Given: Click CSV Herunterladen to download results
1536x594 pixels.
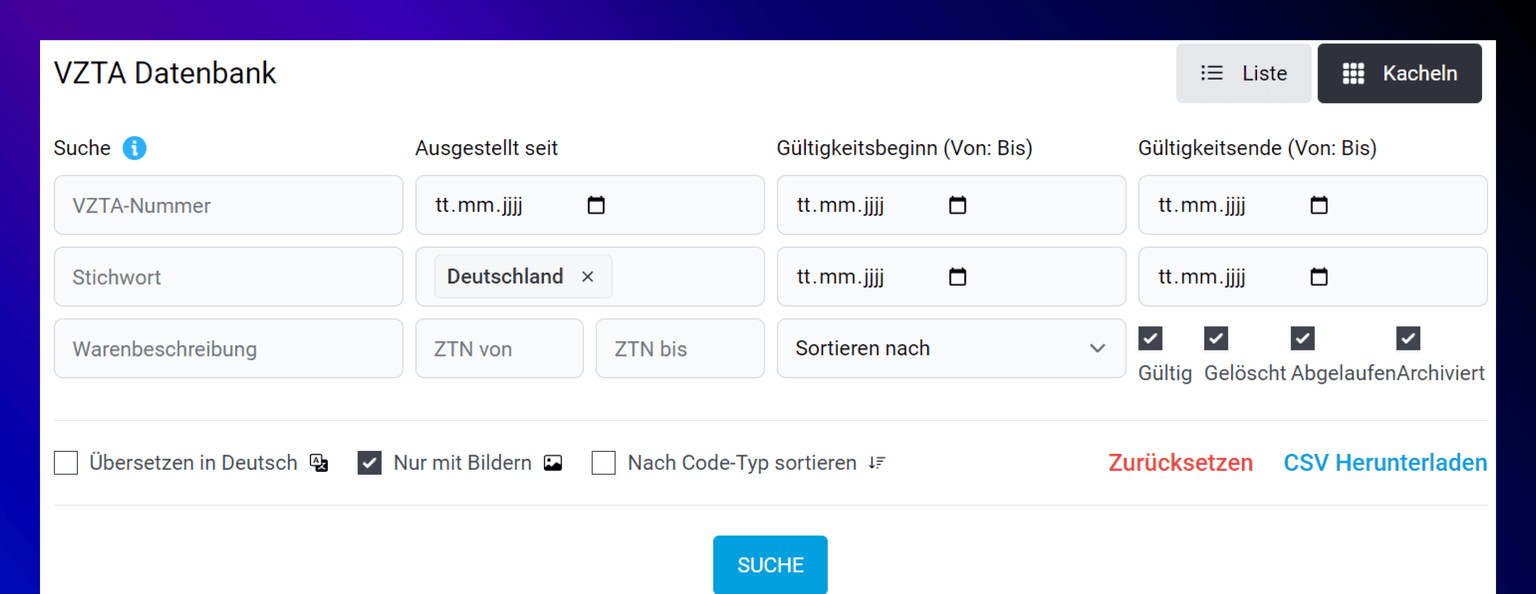Looking at the screenshot, I should (x=1384, y=462).
